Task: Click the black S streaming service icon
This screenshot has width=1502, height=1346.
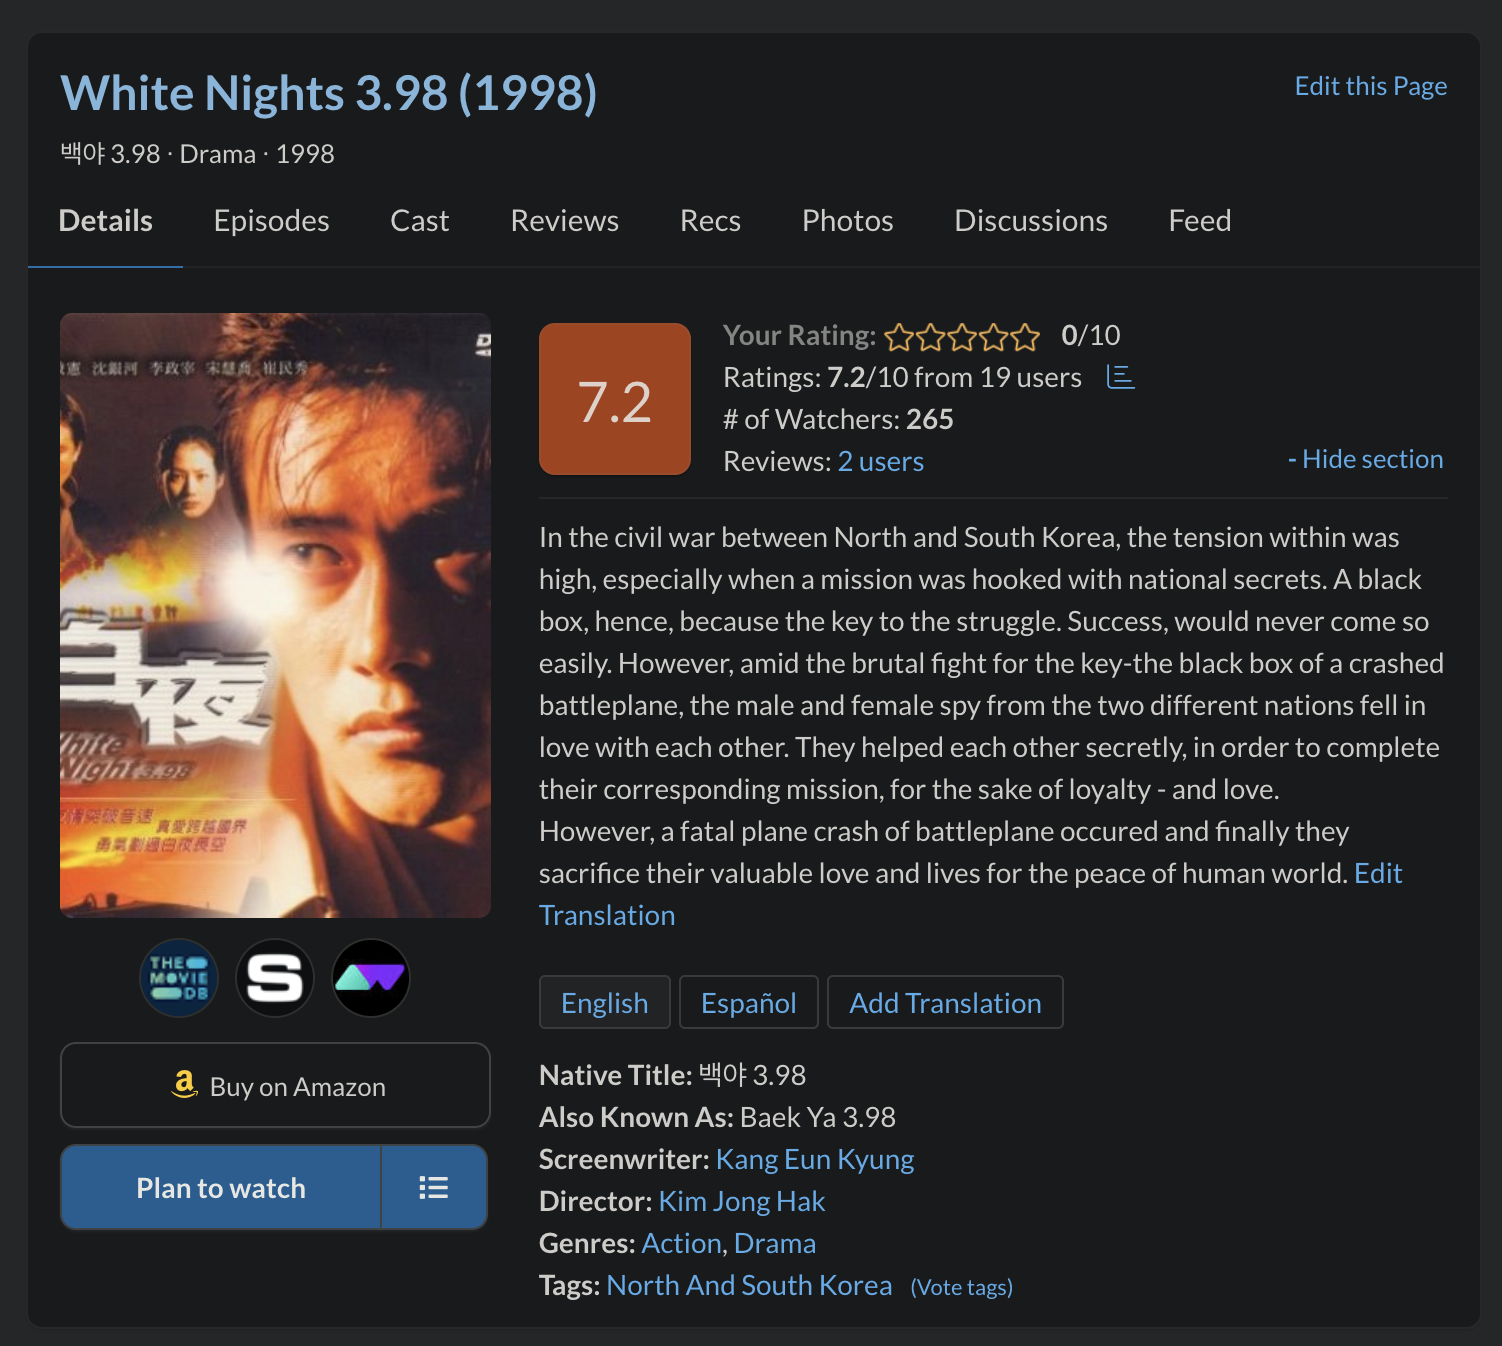Action: point(275,978)
